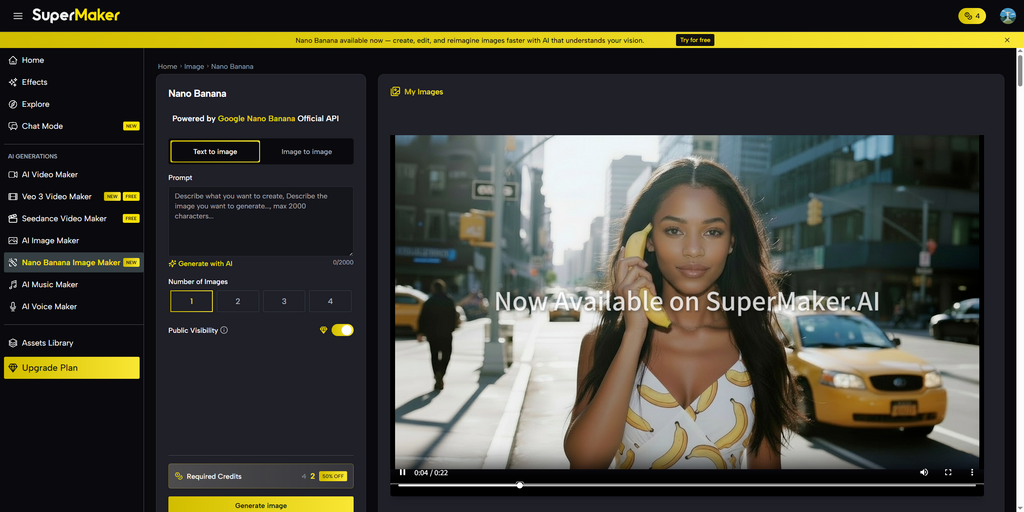Image resolution: width=1024 pixels, height=512 pixels.
Task: Click the AI Music Maker note icon
Action: coord(13,285)
